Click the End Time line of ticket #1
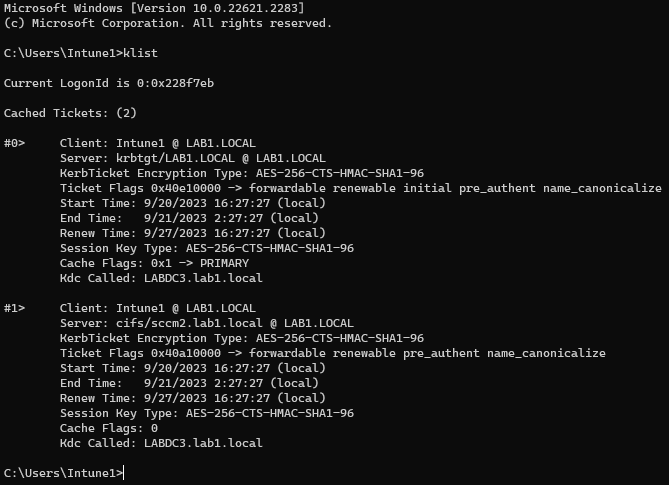Viewport: 669px width, 485px height. pos(189,383)
